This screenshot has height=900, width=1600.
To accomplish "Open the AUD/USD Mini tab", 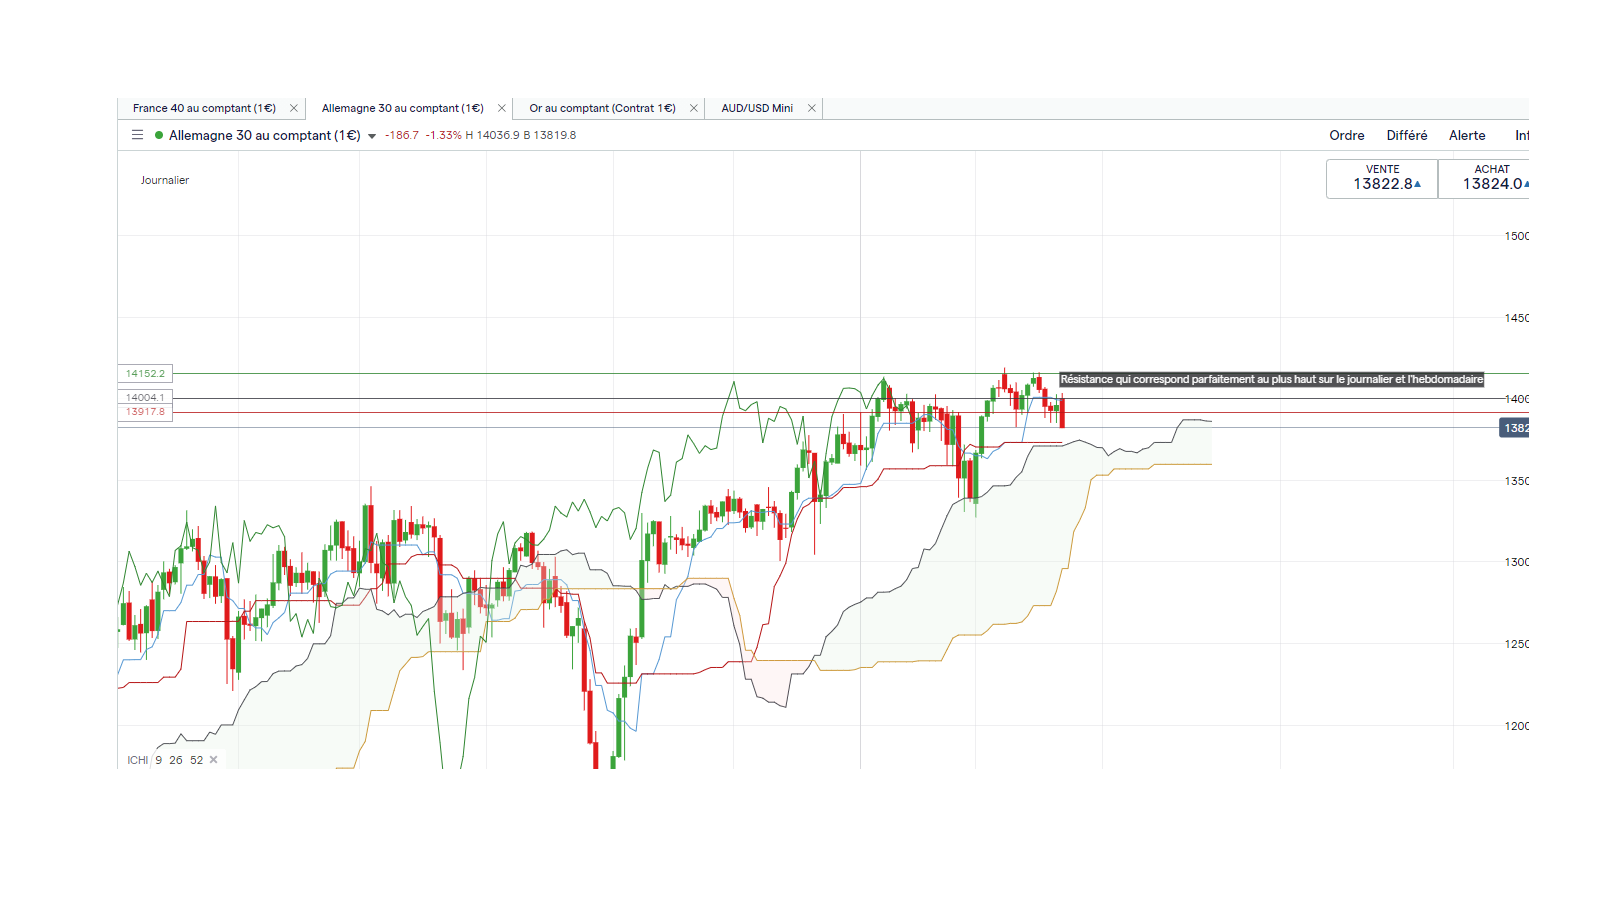I will 757,108.
